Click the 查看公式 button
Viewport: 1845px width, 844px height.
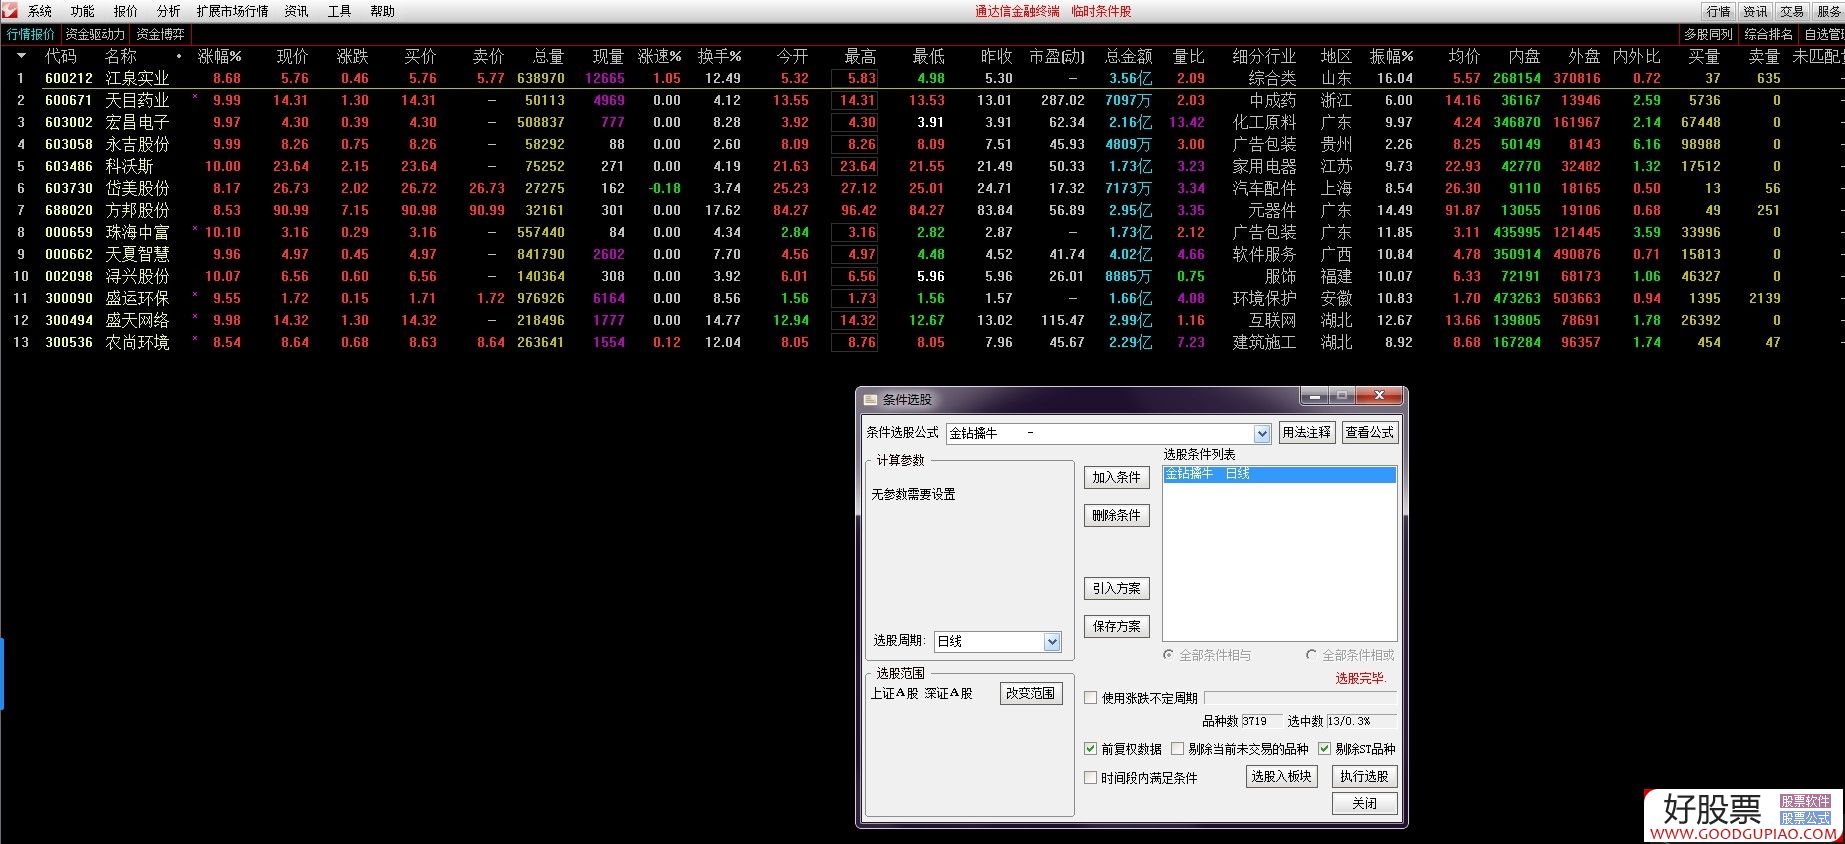click(1369, 432)
